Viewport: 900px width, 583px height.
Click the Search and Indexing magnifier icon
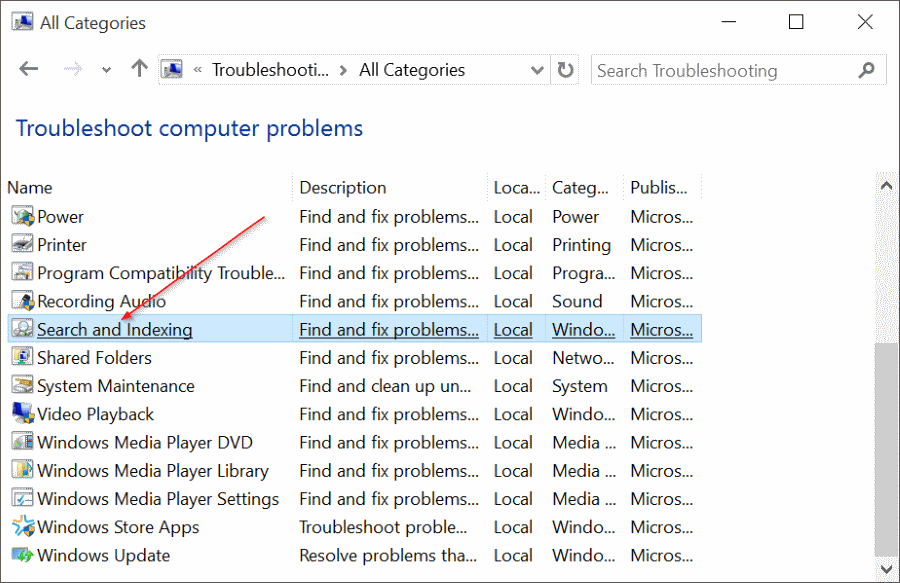coord(23,329)
